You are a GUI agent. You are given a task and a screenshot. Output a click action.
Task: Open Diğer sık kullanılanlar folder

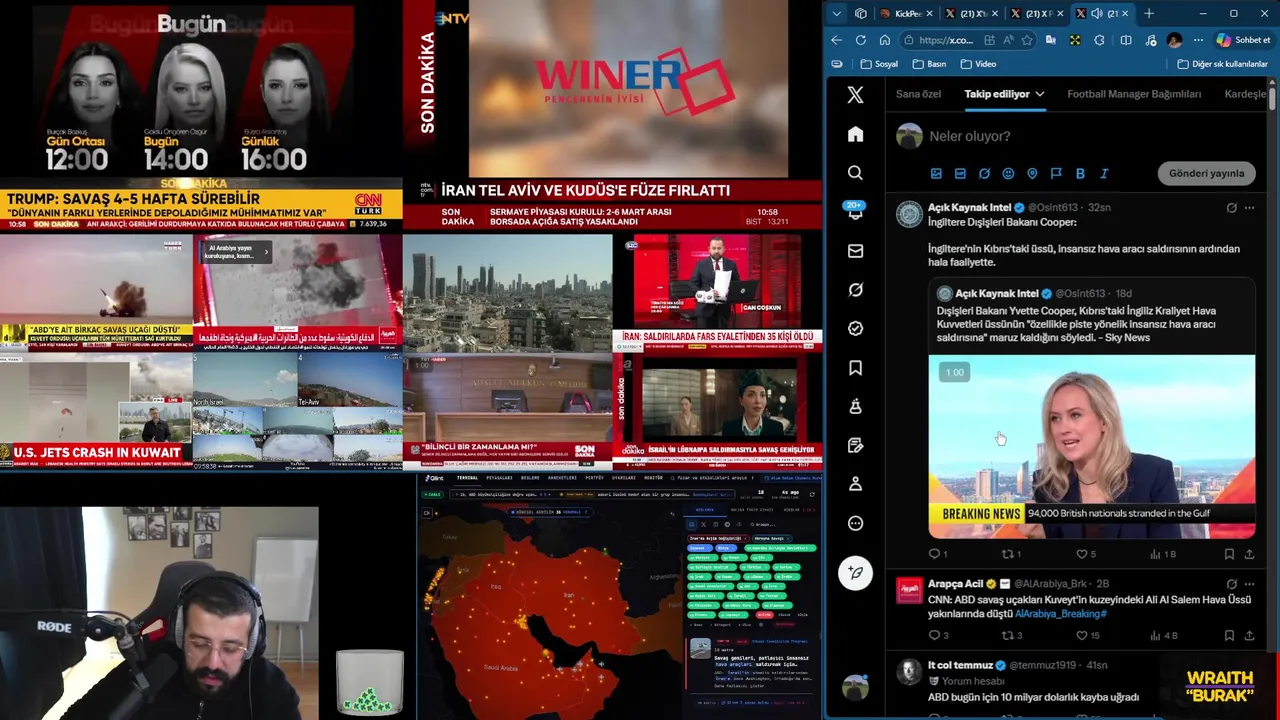(1222, 64)
